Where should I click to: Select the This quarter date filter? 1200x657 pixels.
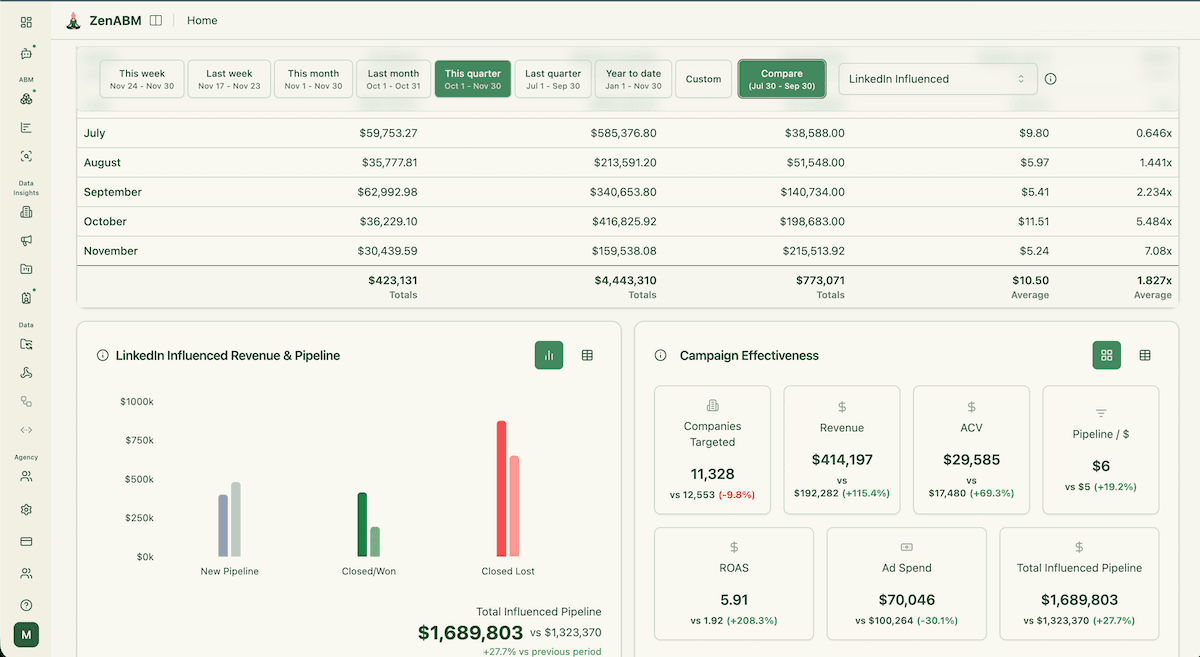click(472, 78)
